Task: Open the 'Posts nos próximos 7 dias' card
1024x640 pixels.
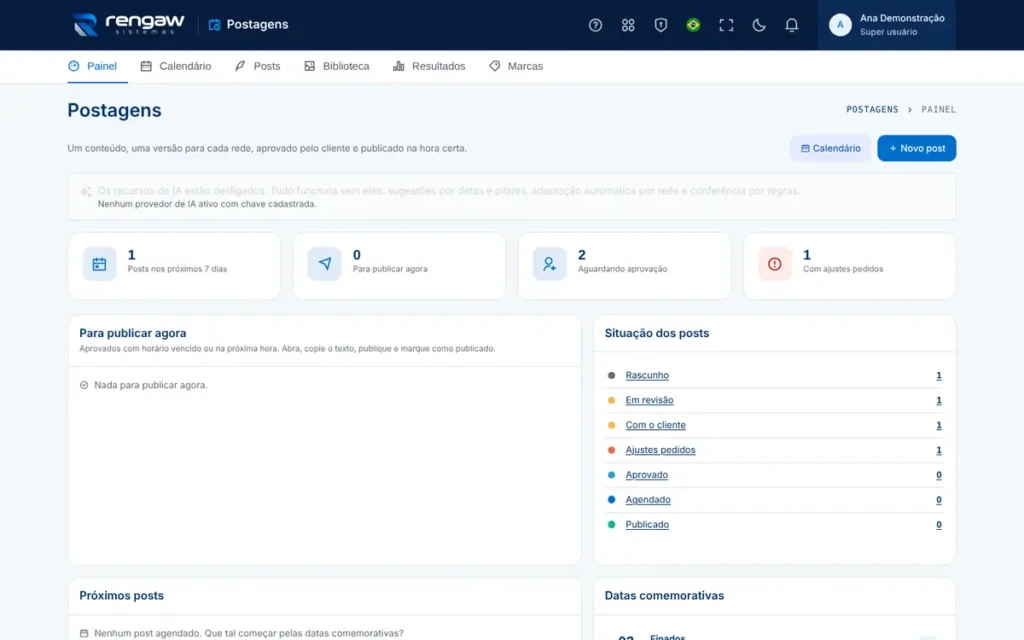Action: (174, 266)
